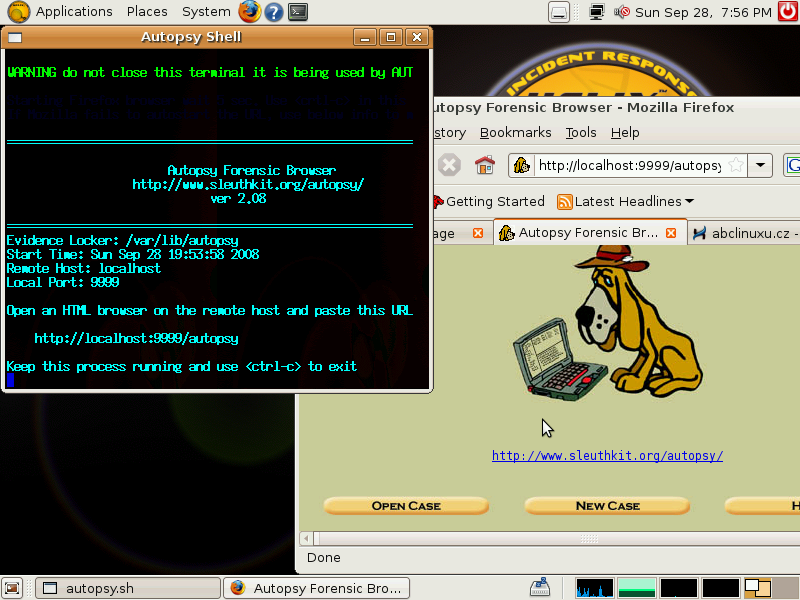Minimize the Autopsy Shell window

click(365, 37)
